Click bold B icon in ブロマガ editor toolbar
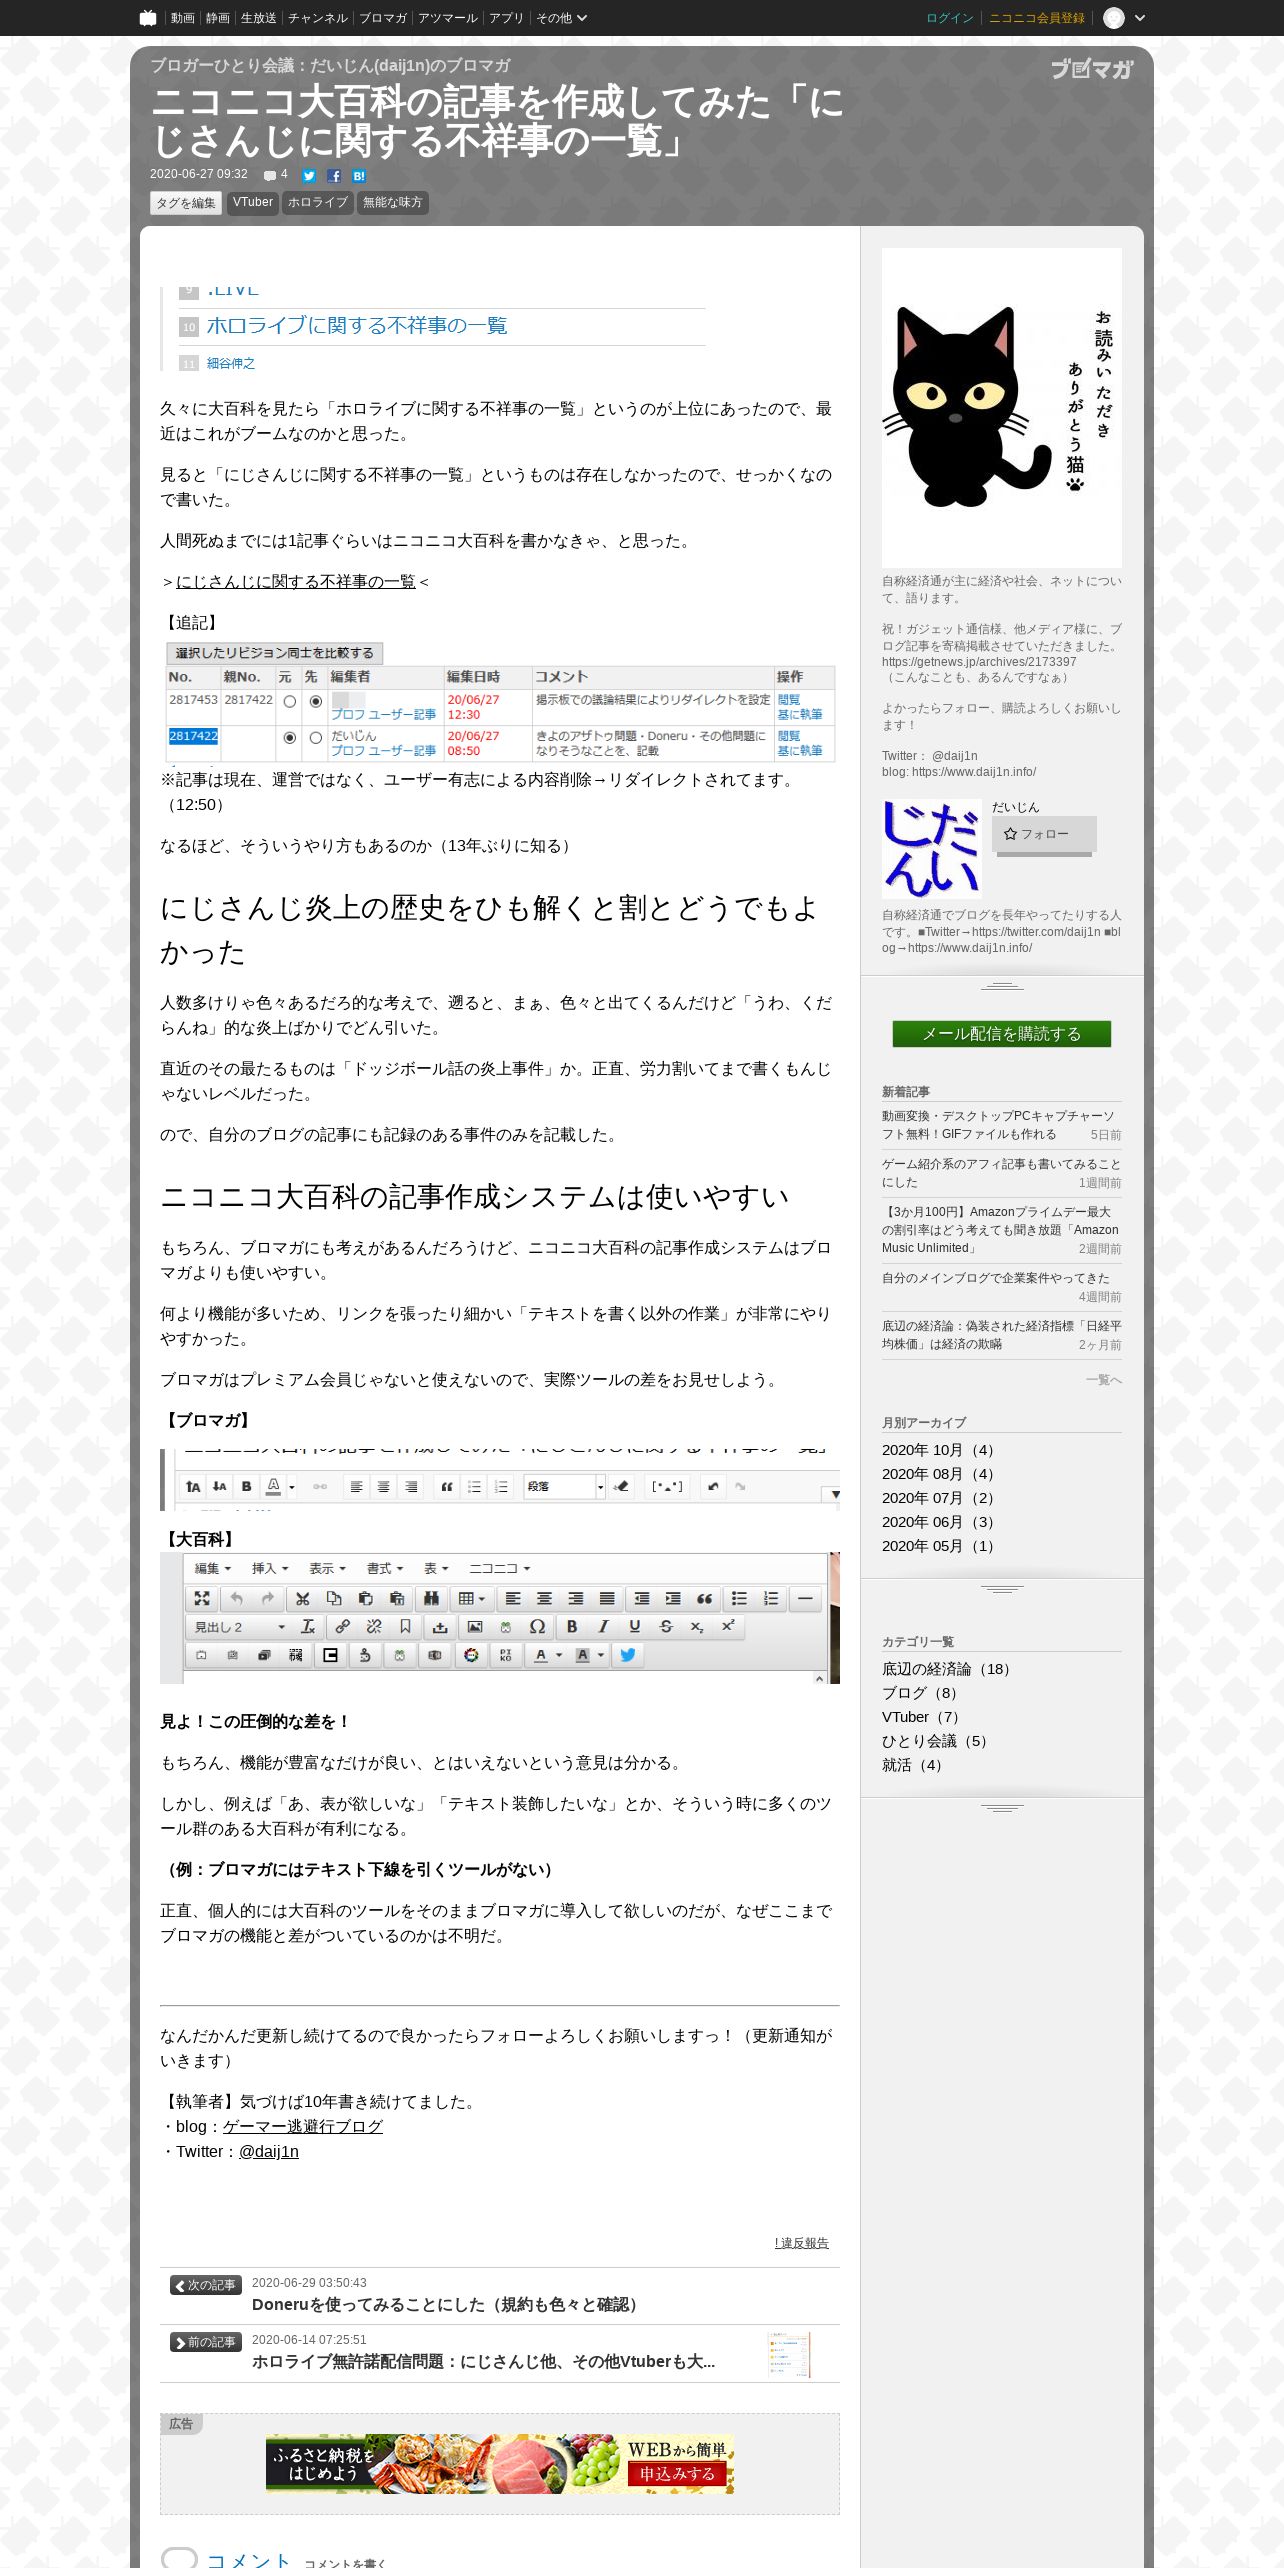1284x2568 pixels. click(x=246, y=1486)
